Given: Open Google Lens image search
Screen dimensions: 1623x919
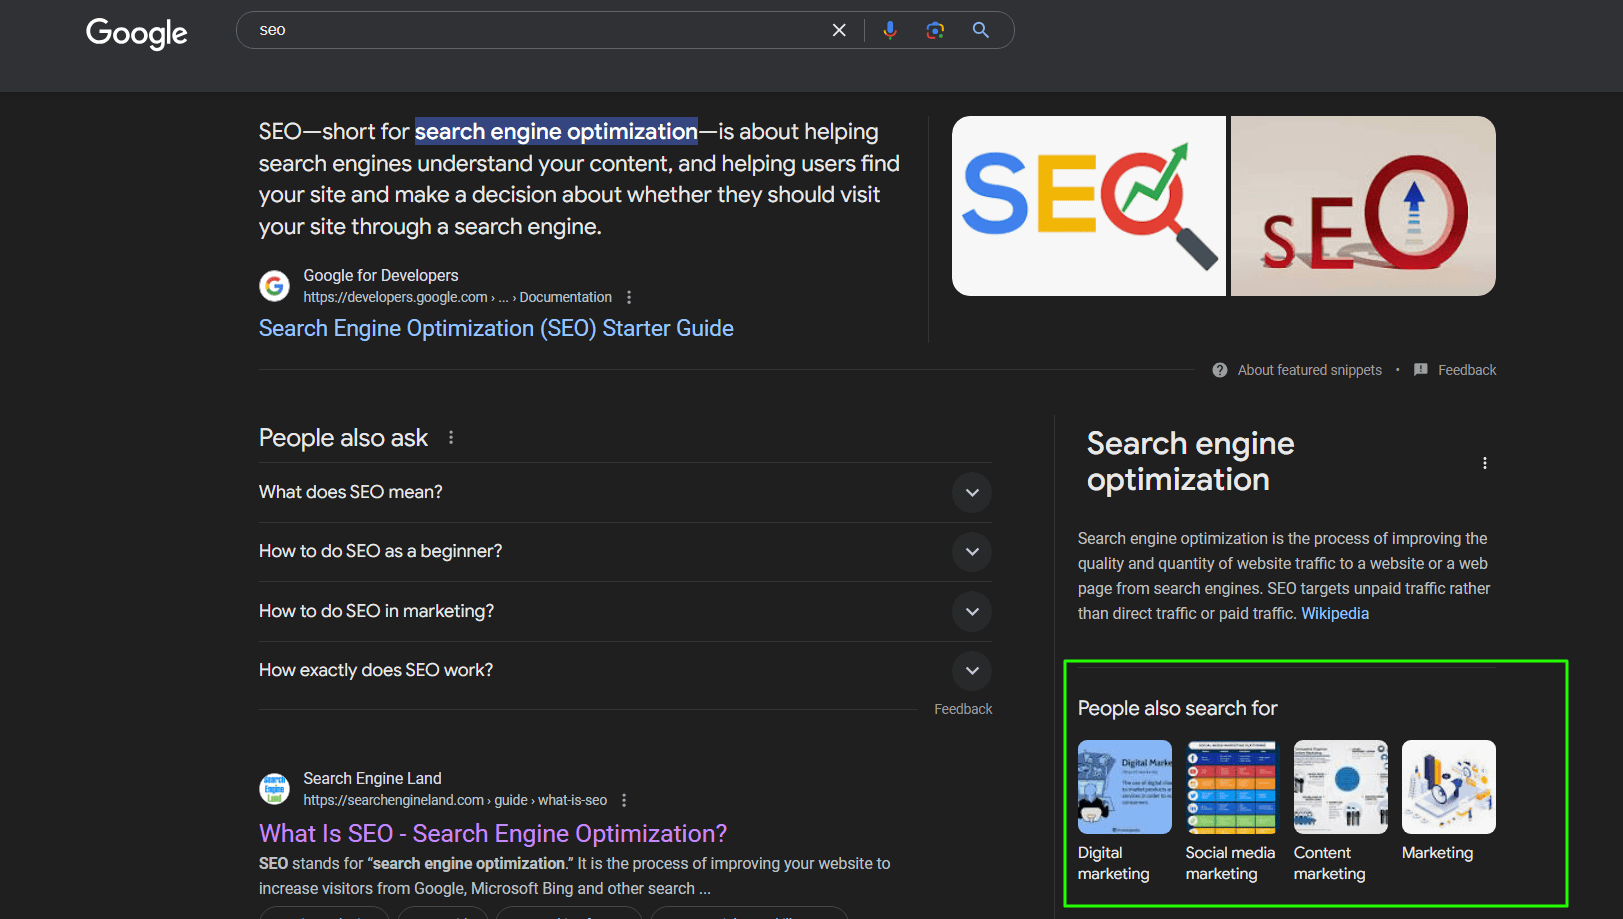Looking at the screenshot, I should point(935,30).
